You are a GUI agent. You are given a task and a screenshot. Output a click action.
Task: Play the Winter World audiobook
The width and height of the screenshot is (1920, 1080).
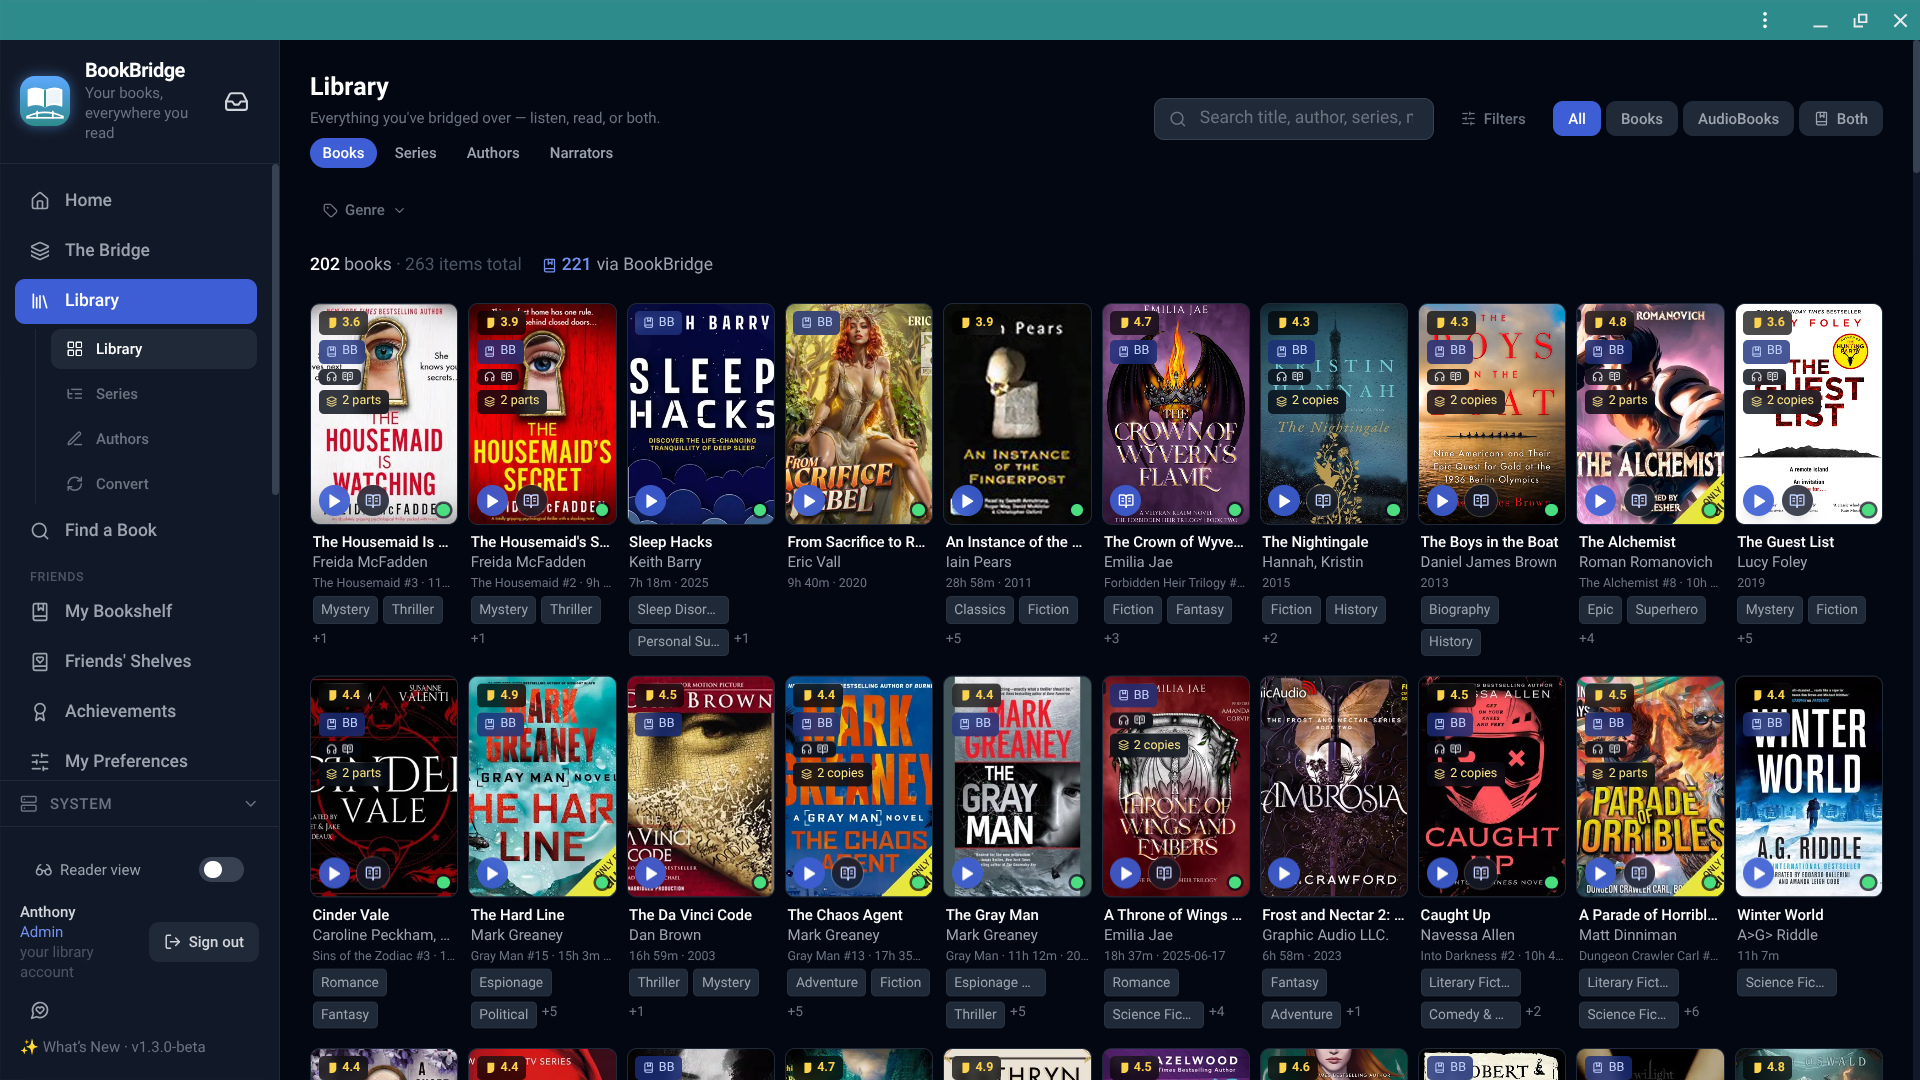[x=1759, y=873]
